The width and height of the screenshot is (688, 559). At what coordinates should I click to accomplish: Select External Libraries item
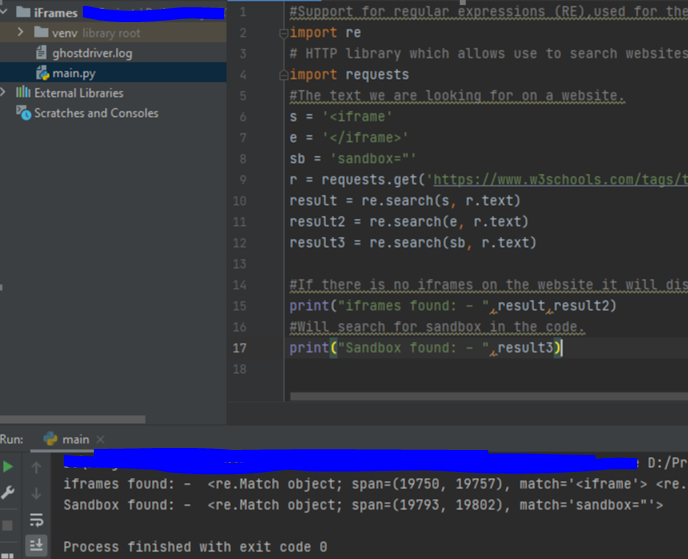pos(79,93)
